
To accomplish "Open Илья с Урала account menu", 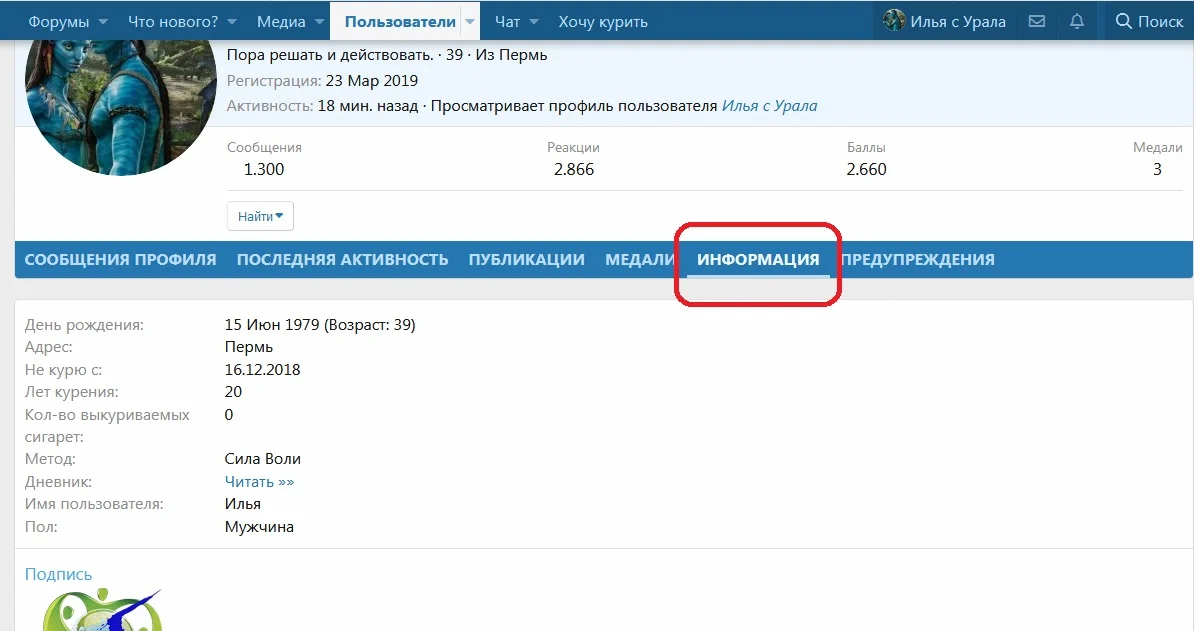I will click(x=944, y=21).
